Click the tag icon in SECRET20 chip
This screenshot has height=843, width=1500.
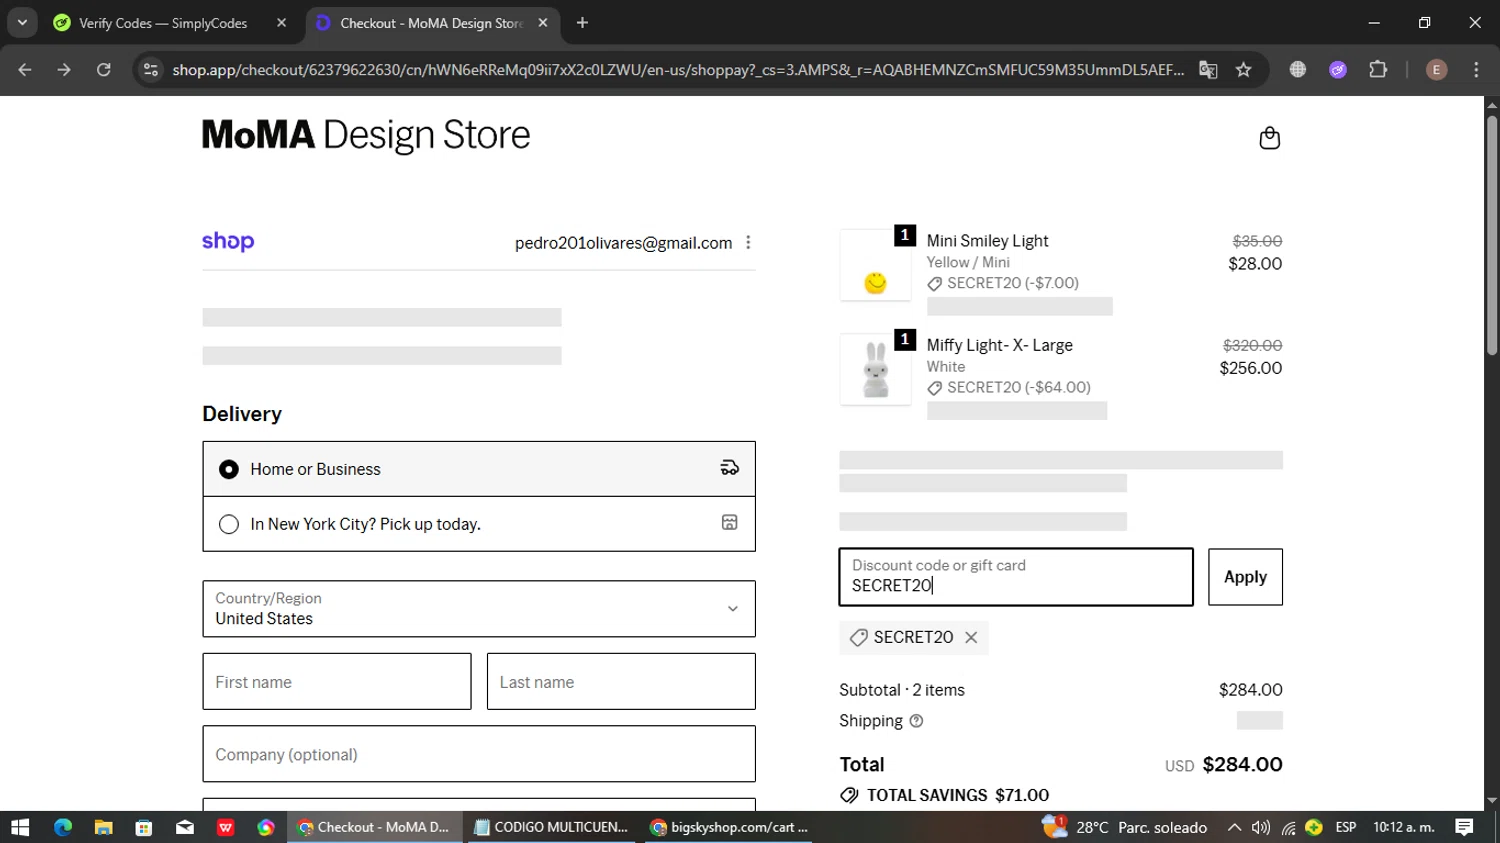click(x=858, y=637)
